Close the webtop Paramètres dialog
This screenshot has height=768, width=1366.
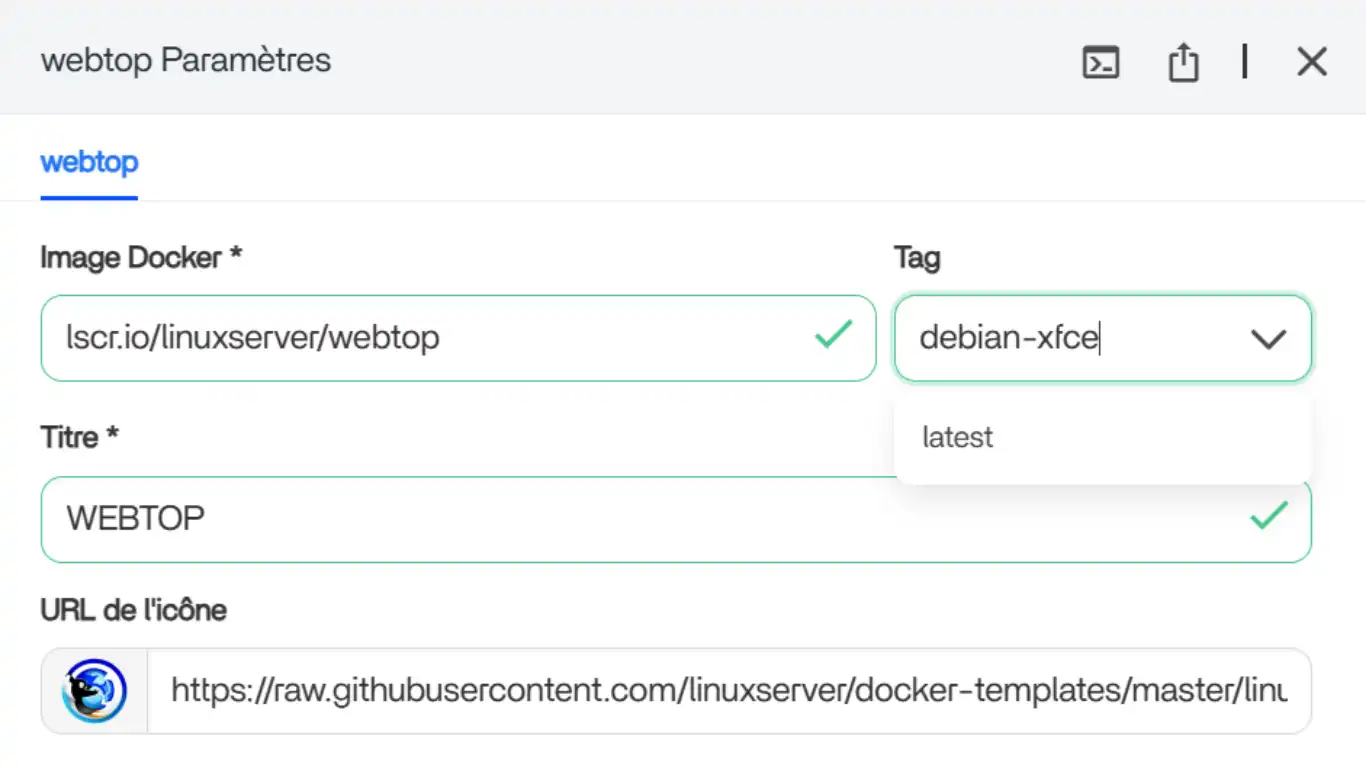1311,62
